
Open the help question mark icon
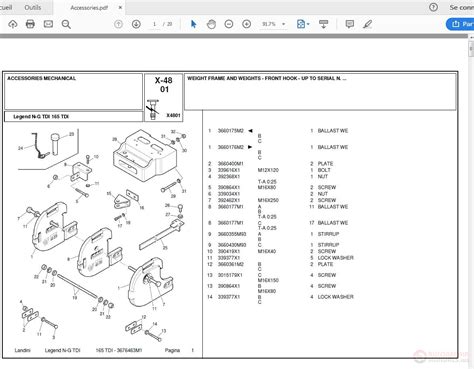coord(433,7)
